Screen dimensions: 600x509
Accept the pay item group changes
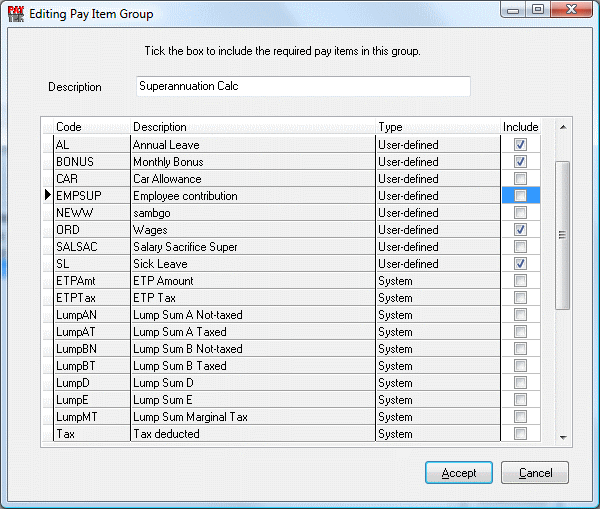459,473
